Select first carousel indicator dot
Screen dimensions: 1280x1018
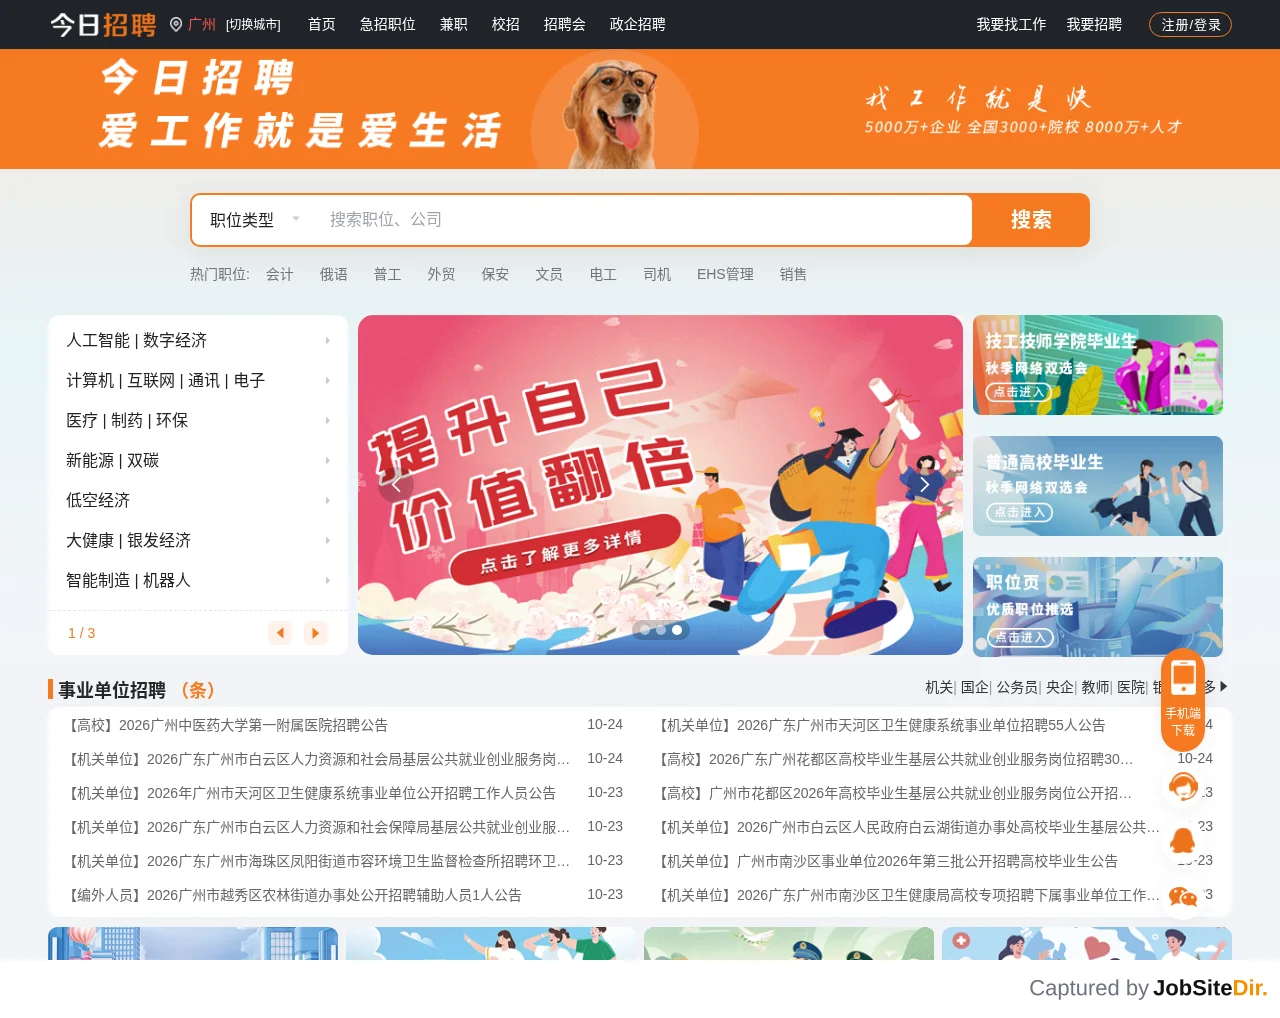pos(645,630)
